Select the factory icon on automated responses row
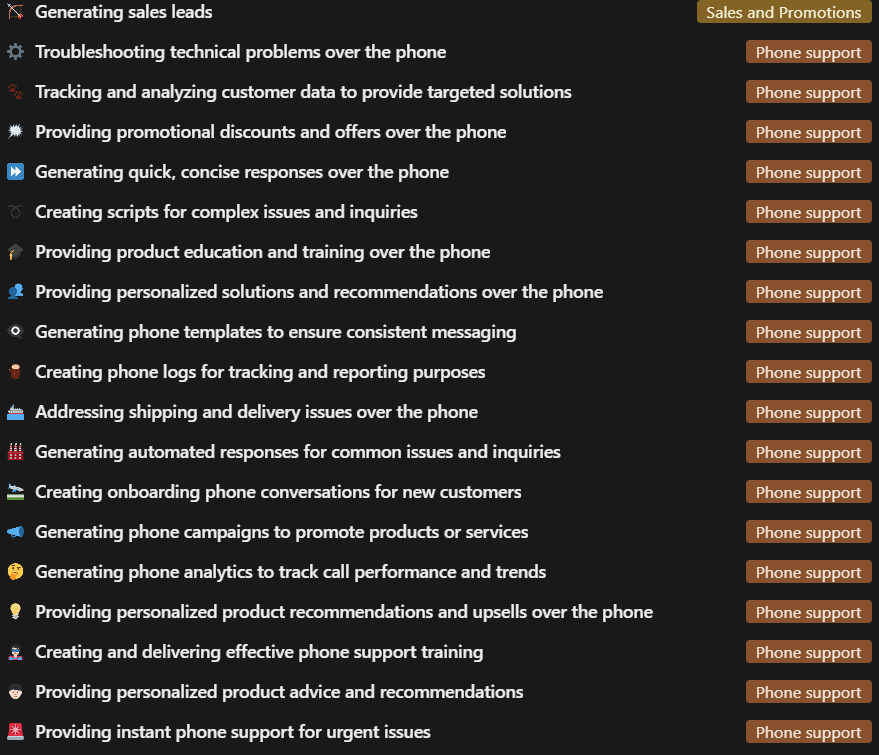This screenshot has height=755, width=879. pyautogui.click(x=14, y=452)
